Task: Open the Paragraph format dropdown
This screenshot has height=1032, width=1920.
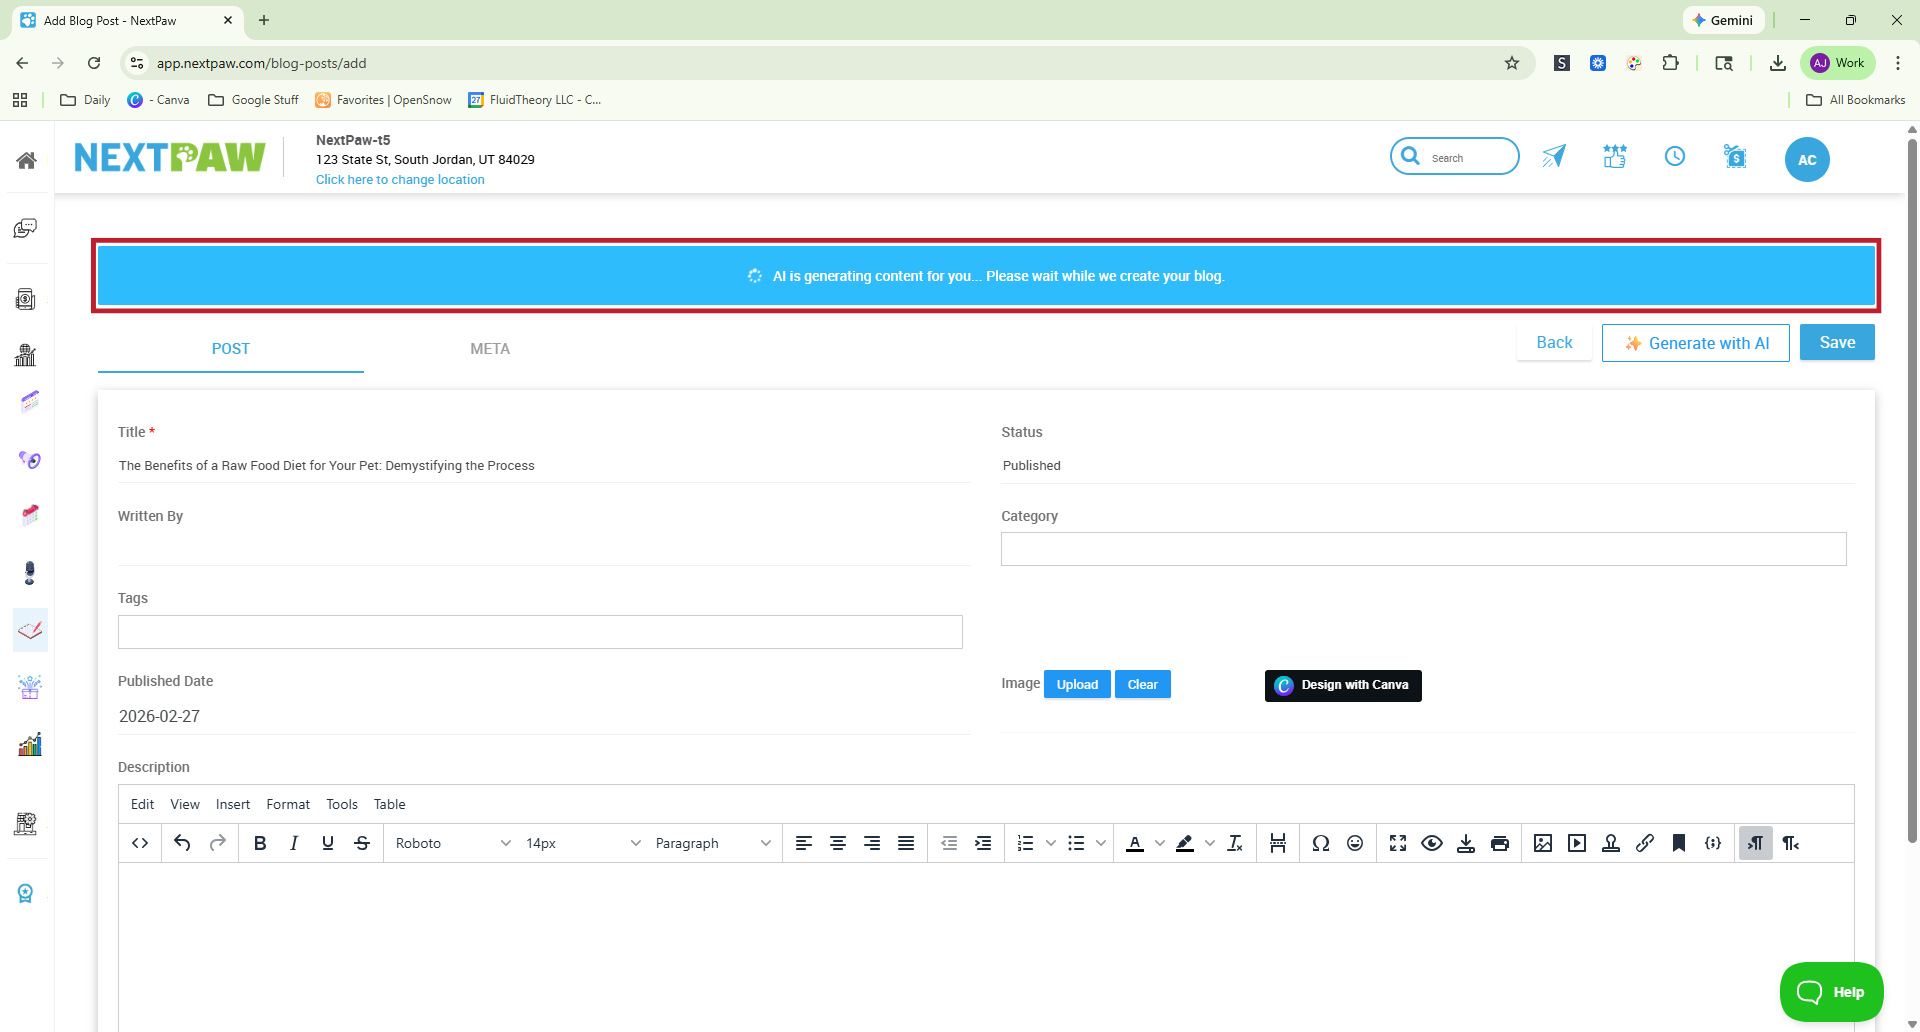Action: (710, 843)
